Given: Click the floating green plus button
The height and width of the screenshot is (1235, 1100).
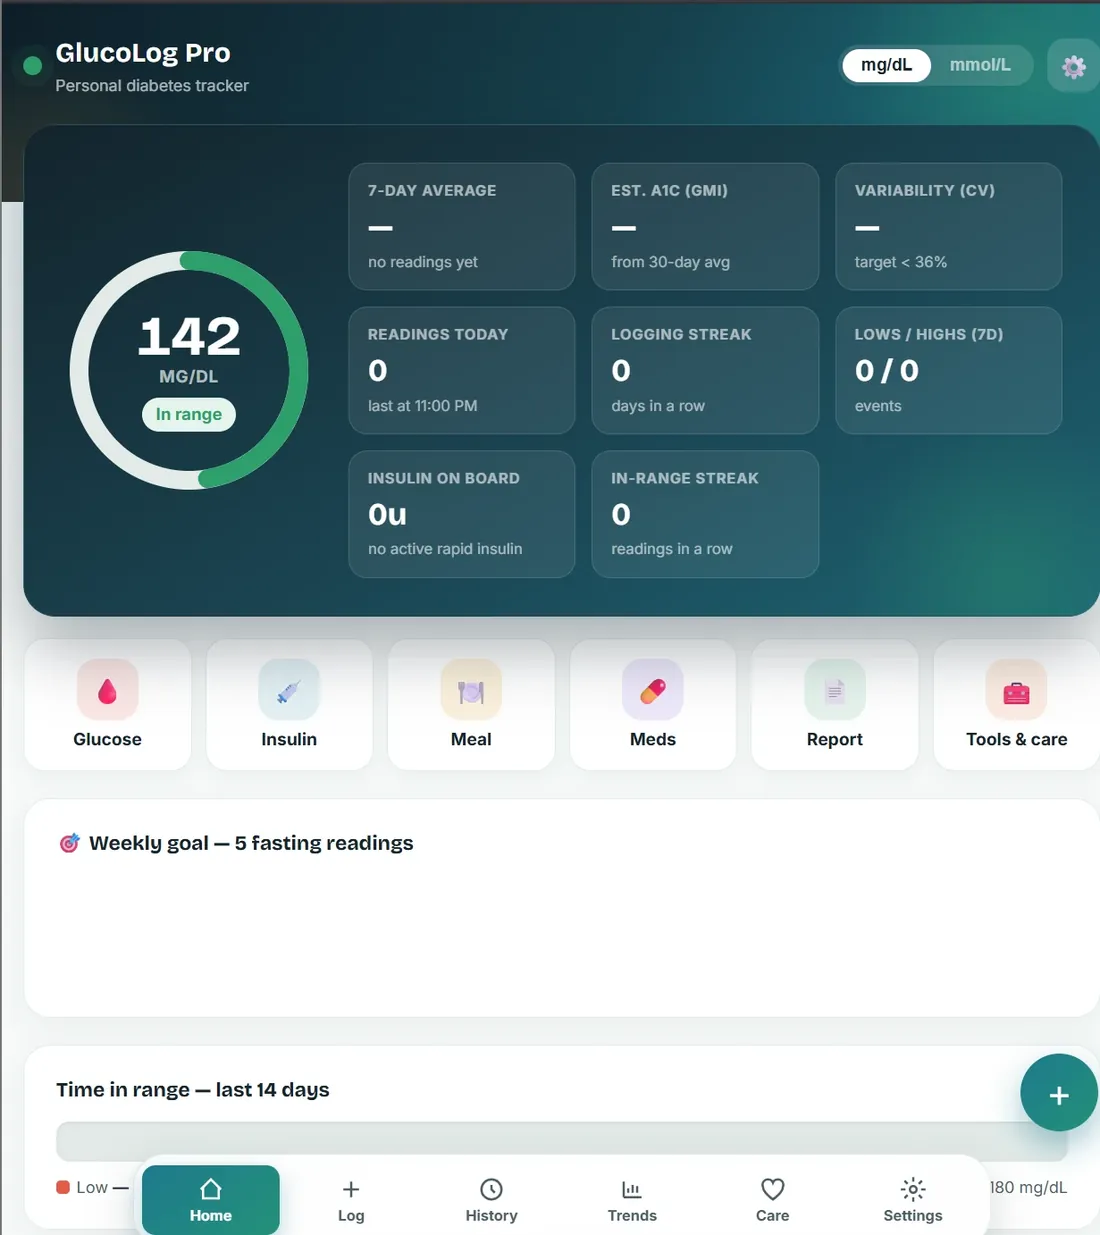Looking at the screenshot, I should point(1059,1093).
